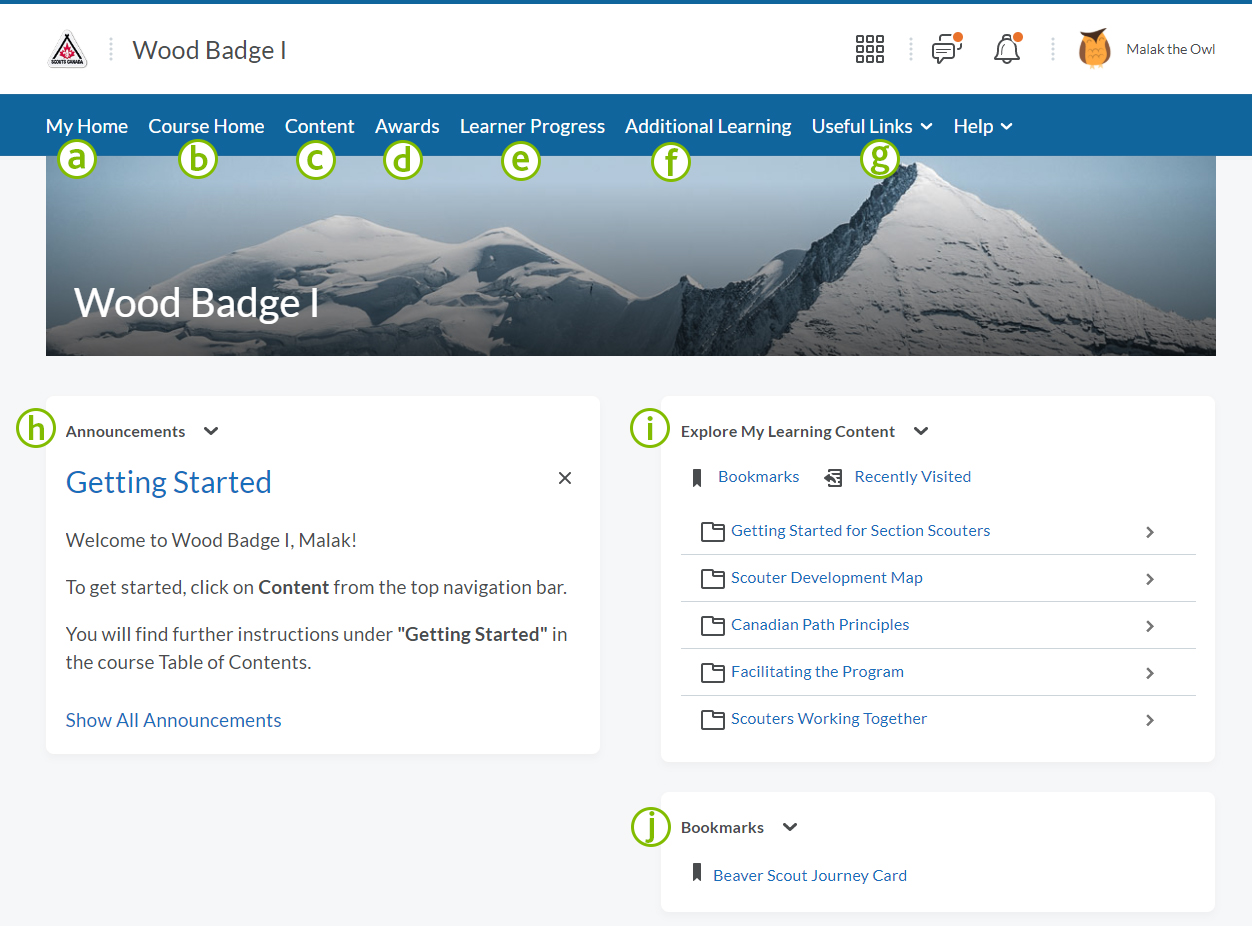
Task: Expand Scouters Working Together module arrow
Action: click(x=1149, y=720)
